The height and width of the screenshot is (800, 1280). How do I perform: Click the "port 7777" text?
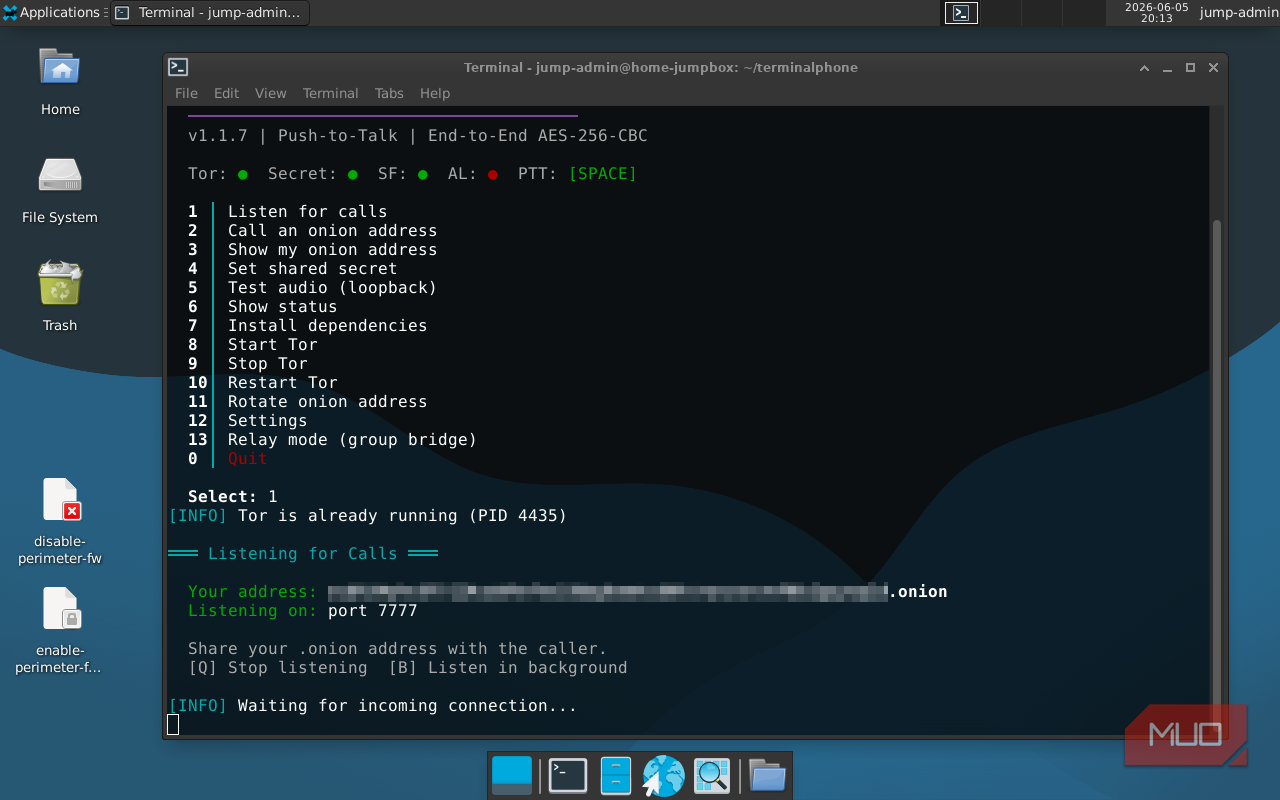(x=372, y=610)
